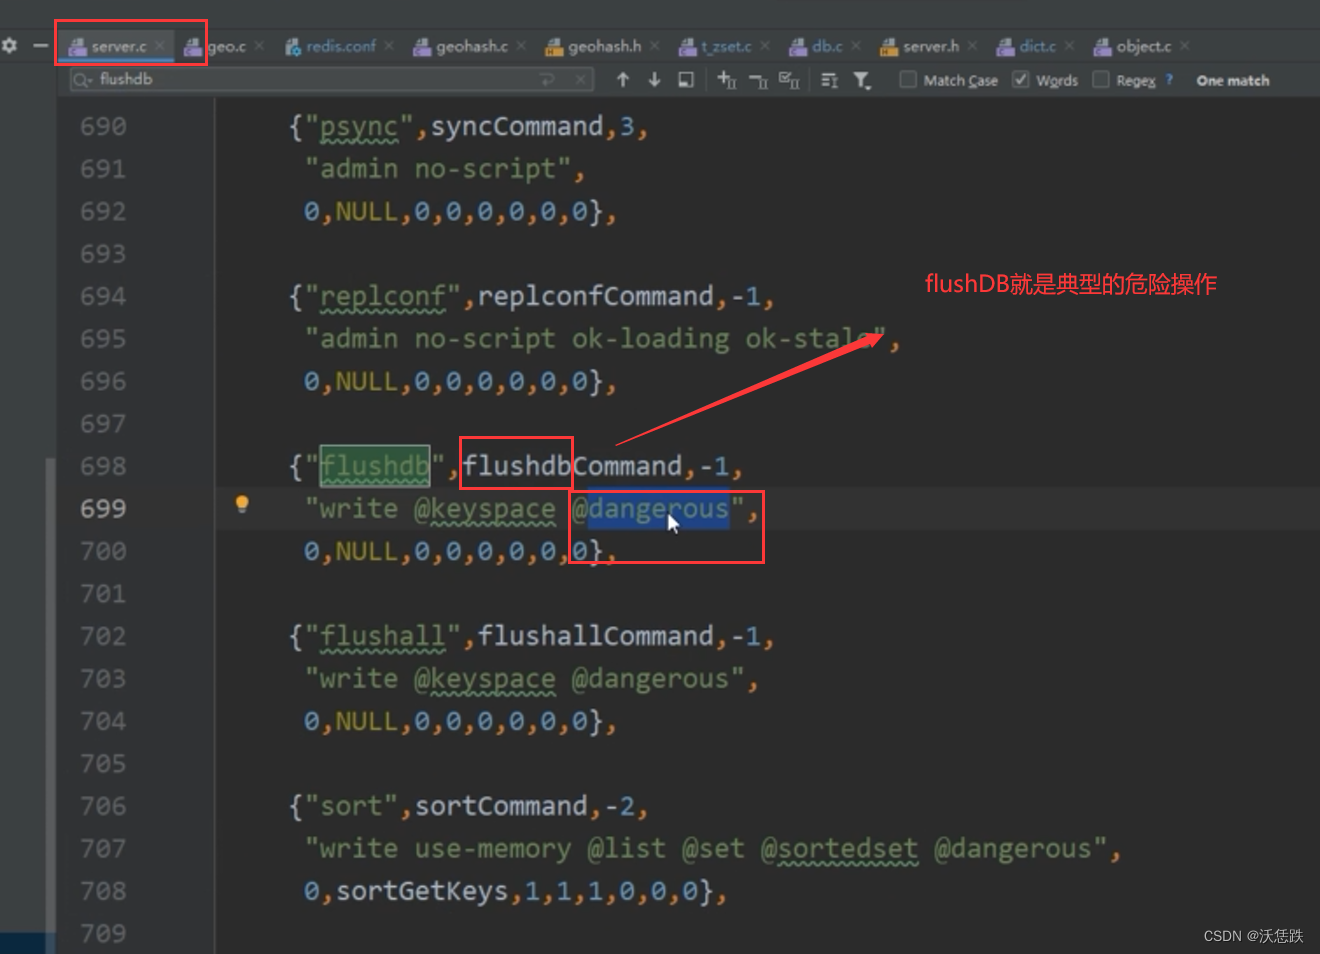Viewport: 1320px width, 954px height.
Task: Close the geo.c tab
Action: 259,46
